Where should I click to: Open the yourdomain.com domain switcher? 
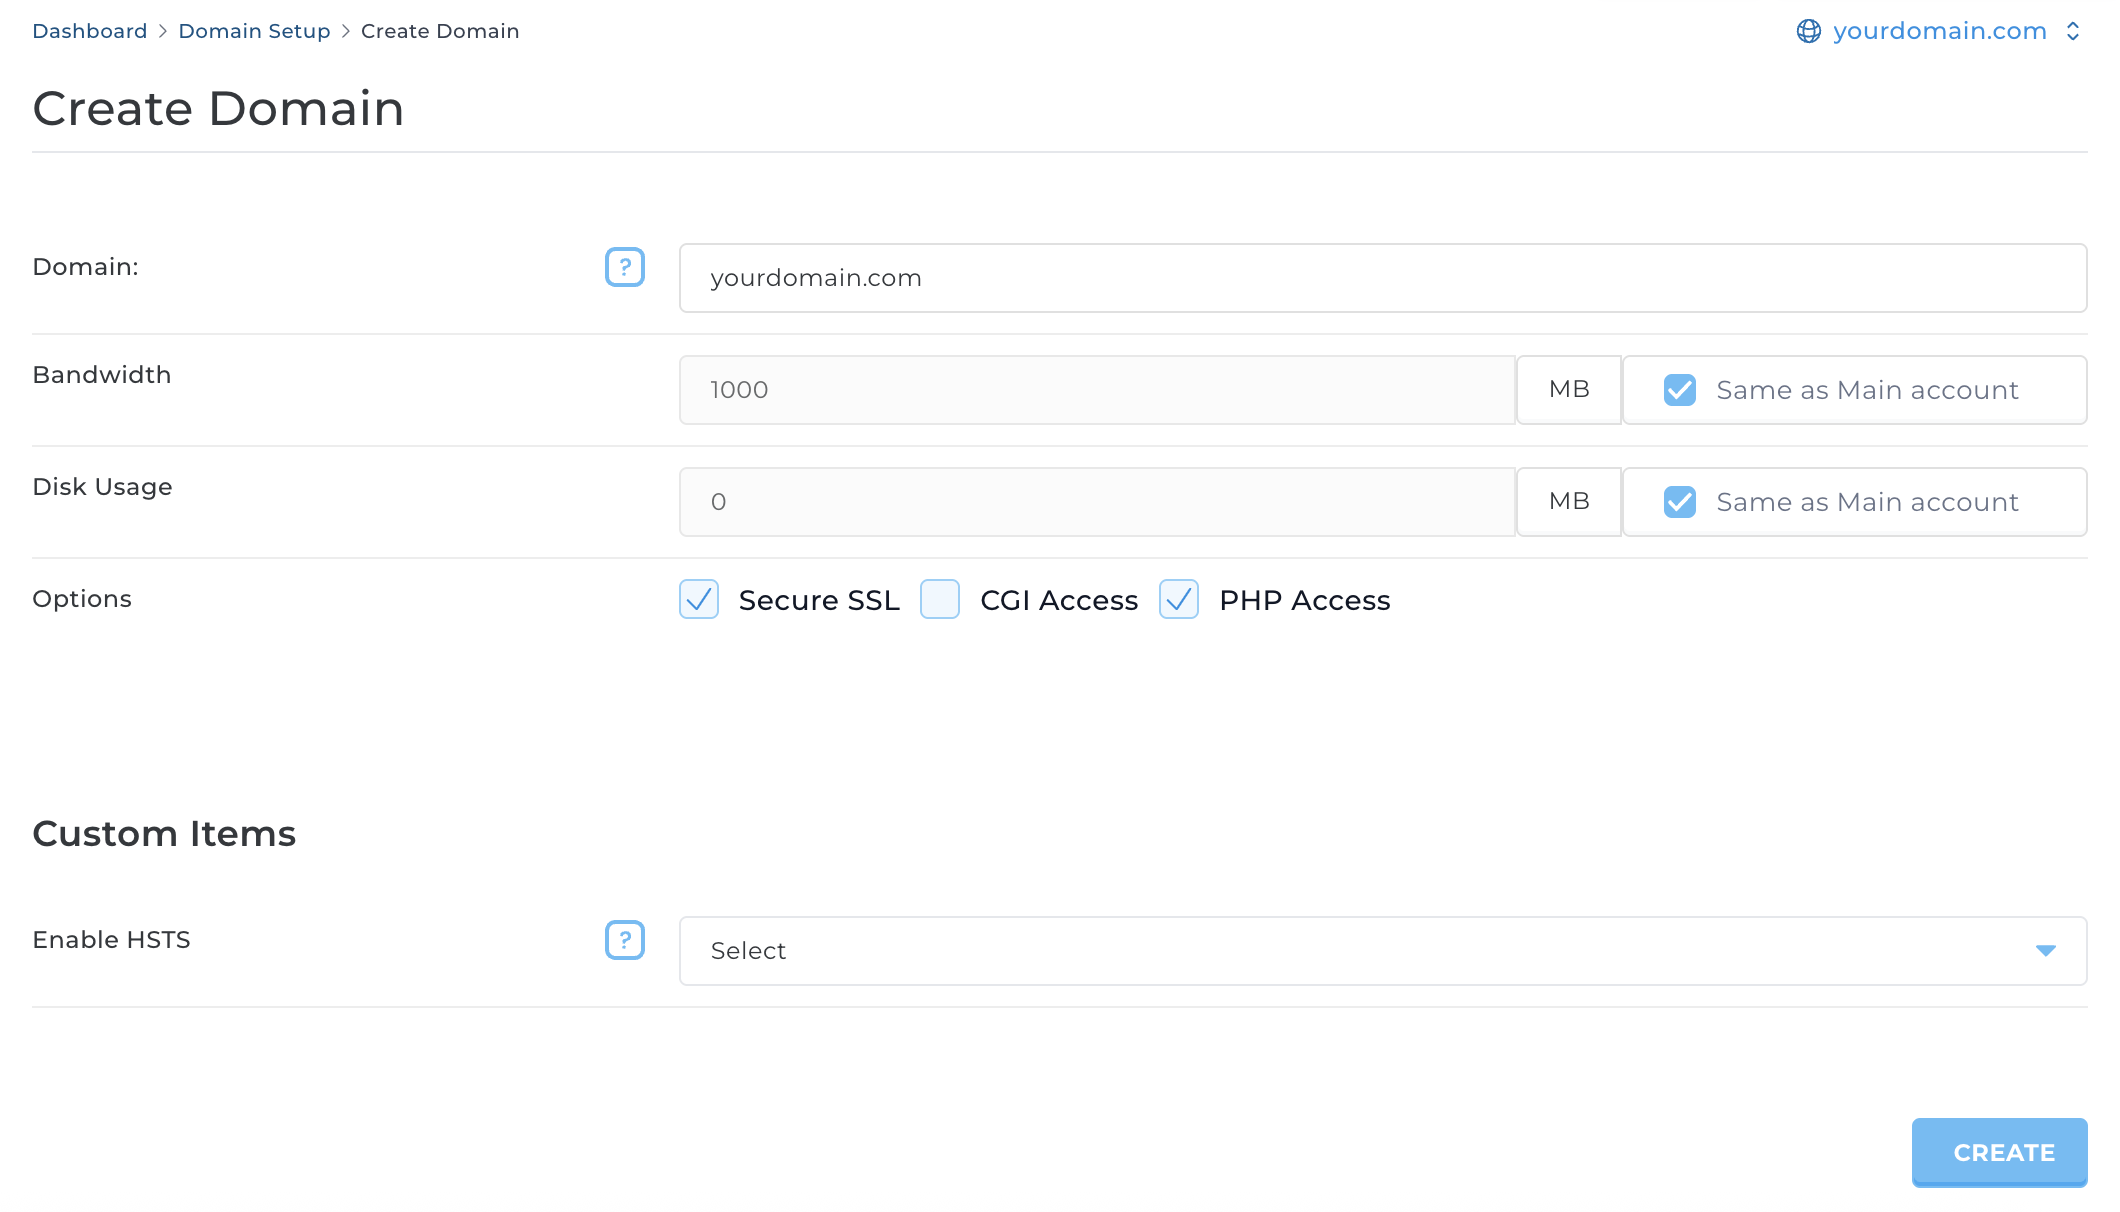[x=1939, y=31]
